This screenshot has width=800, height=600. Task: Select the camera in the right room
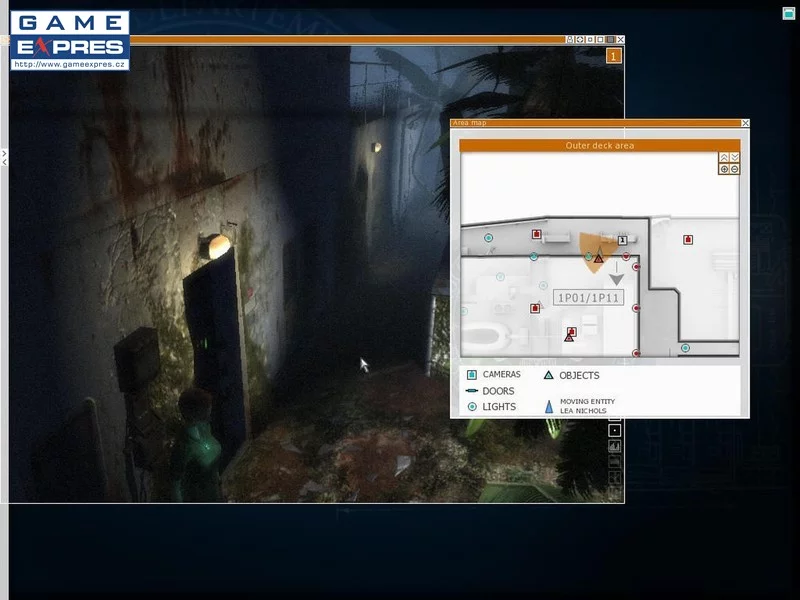tap(688, 239)
